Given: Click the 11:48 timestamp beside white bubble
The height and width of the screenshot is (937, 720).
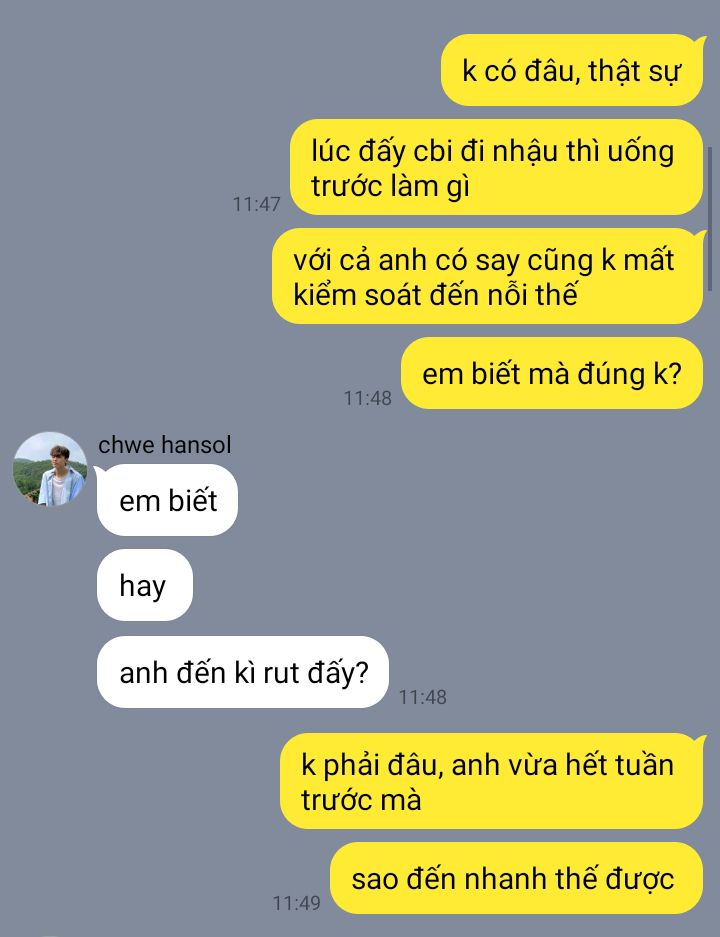Looking at the screenshot, I should click(x=422, y=697).
